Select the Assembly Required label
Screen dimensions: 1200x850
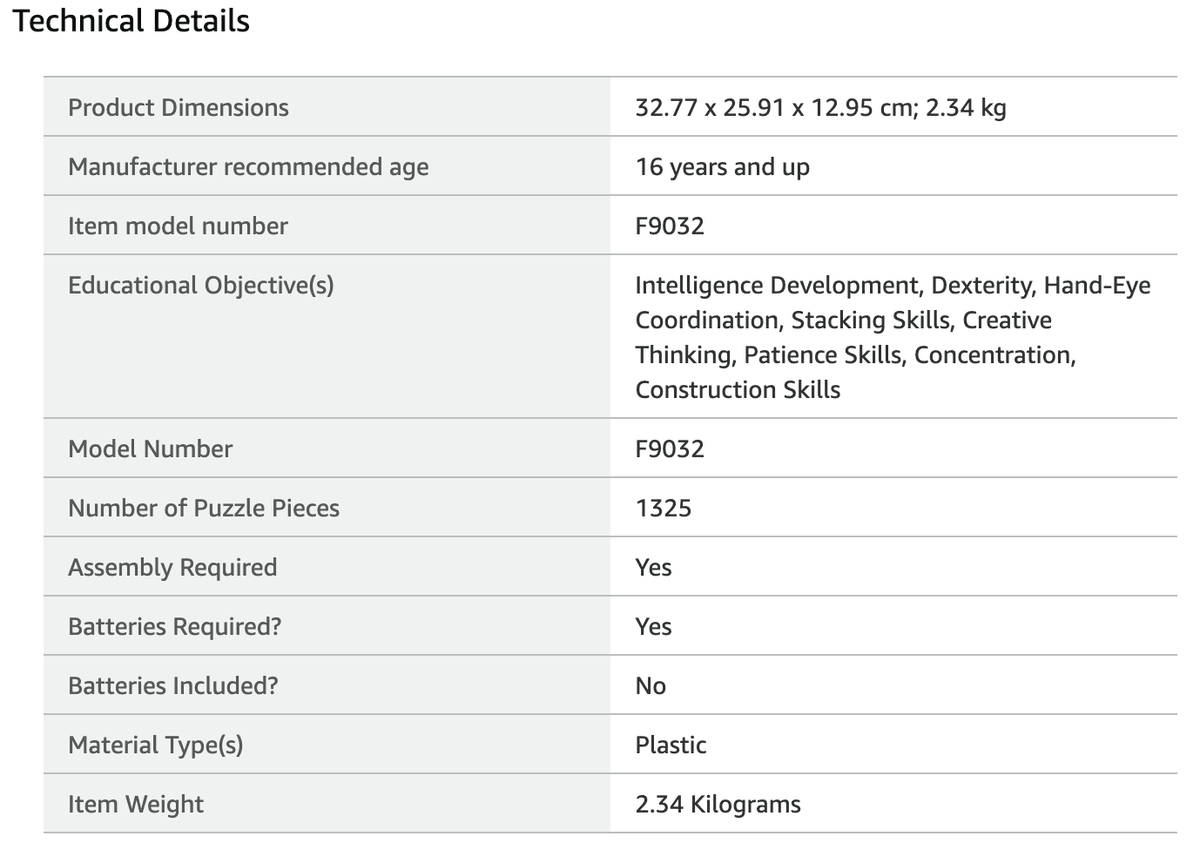pyautogui.click(x=172, y=567)
